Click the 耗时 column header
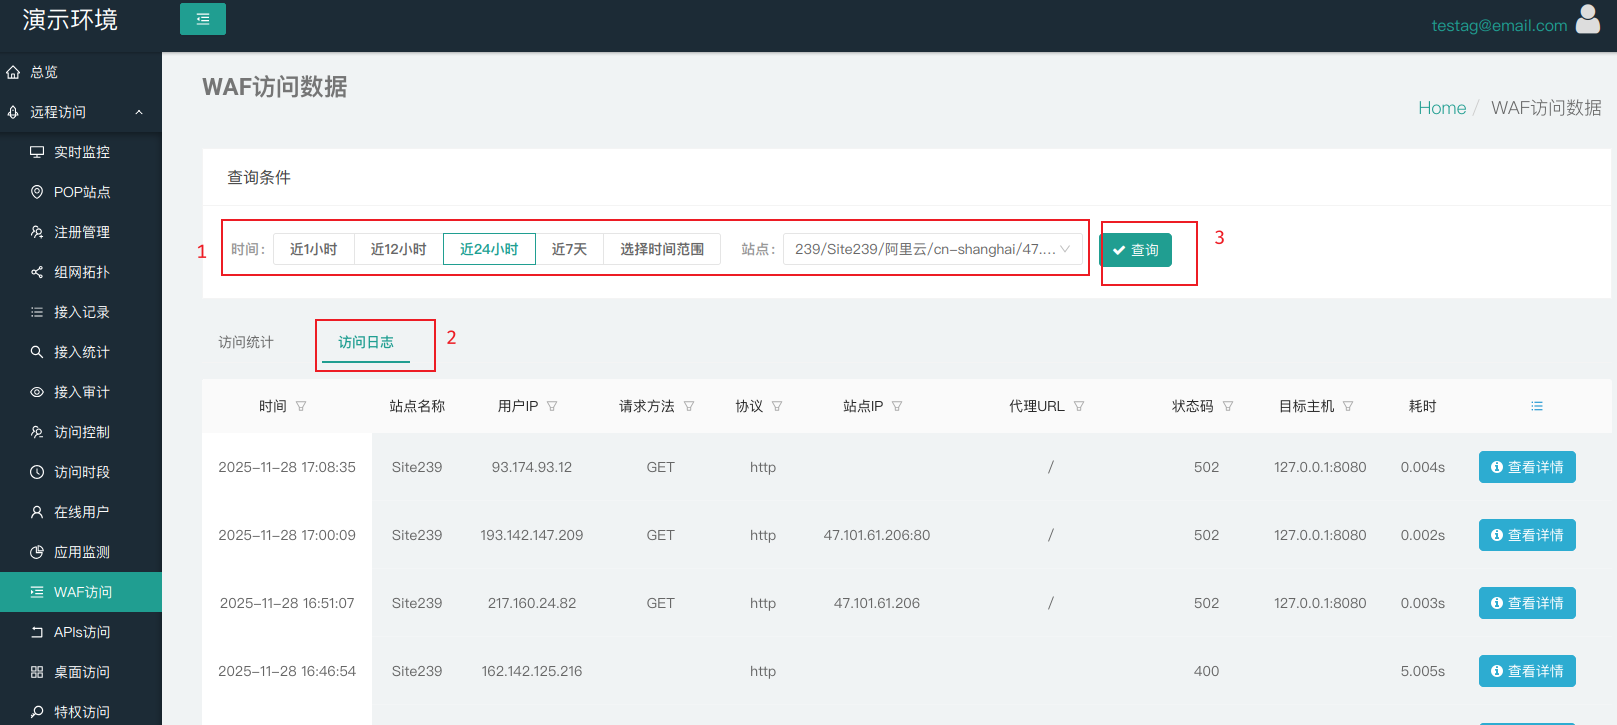This screenshot has height=725, width=1617. pos(1423,406)
